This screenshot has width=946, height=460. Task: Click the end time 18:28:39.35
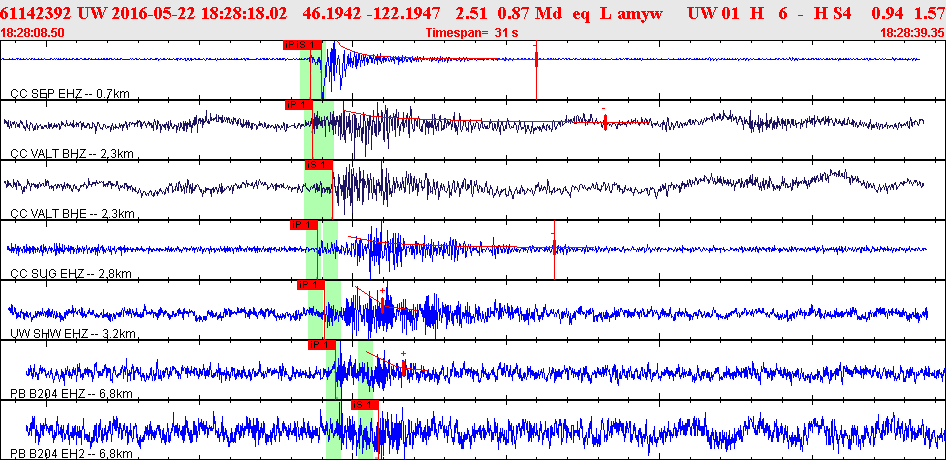click(911, 33)
